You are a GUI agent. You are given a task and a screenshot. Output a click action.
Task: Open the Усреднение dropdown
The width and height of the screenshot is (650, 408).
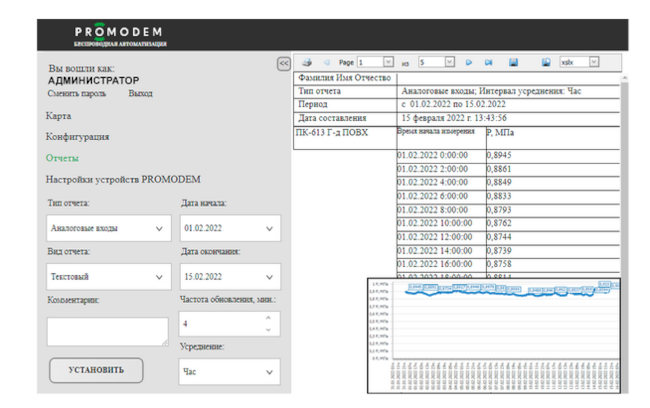click(x=230, y=372)
